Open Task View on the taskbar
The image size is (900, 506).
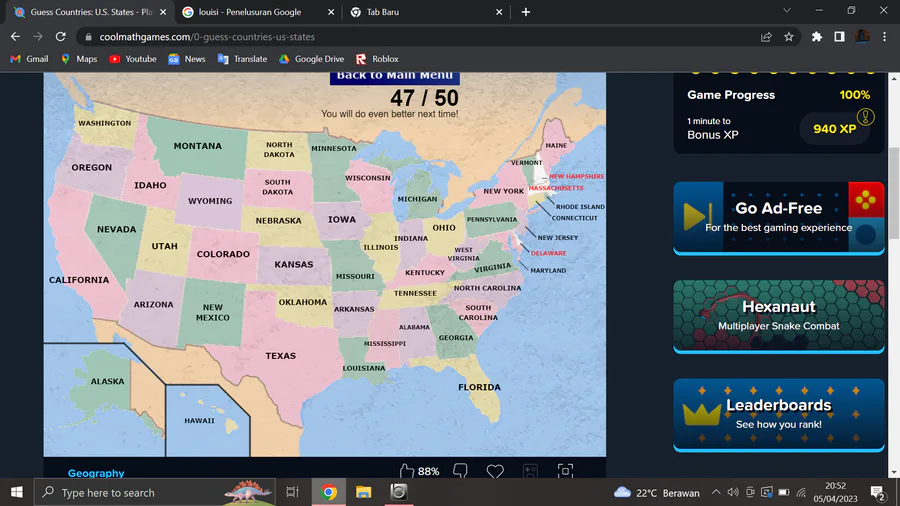(293, 492)
